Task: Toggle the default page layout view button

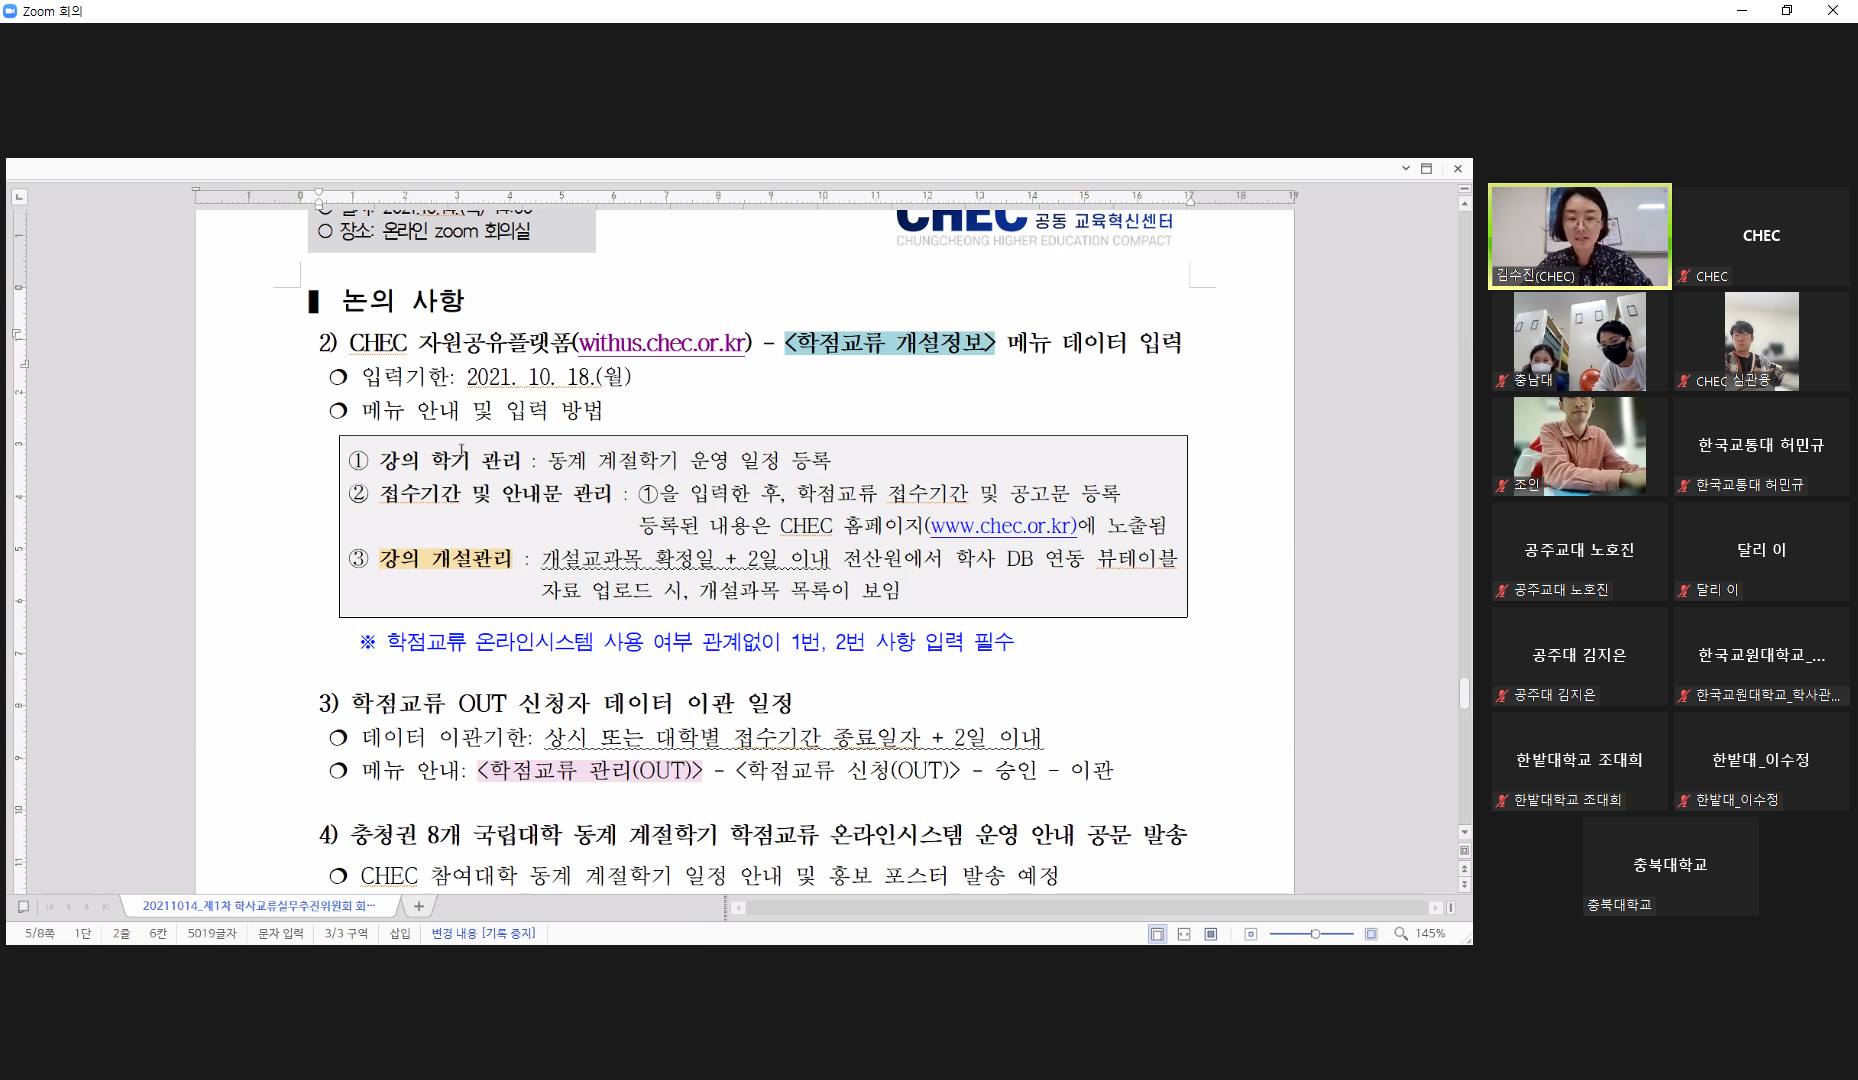Action: [x=1157, y=934]
